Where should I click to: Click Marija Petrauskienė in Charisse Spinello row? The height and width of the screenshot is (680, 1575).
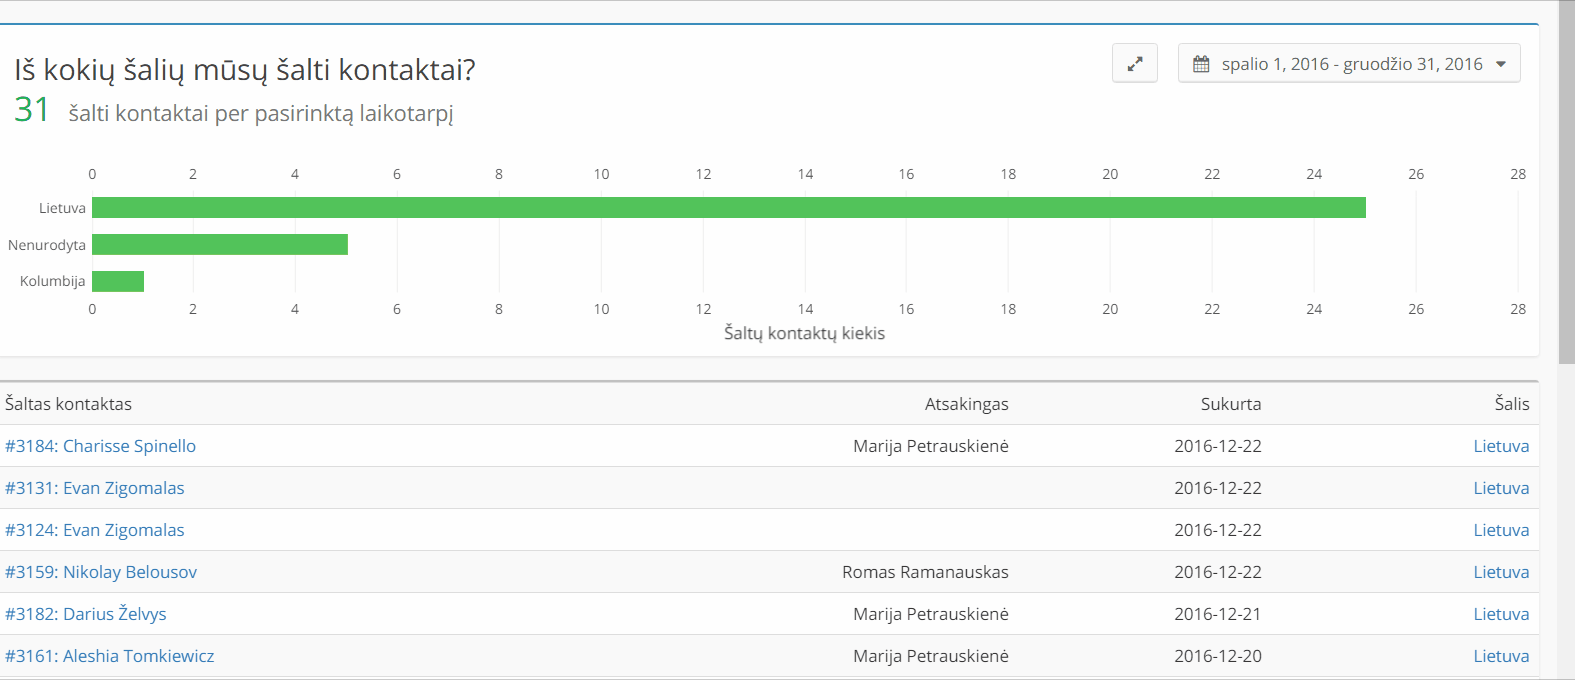point(931,446)
